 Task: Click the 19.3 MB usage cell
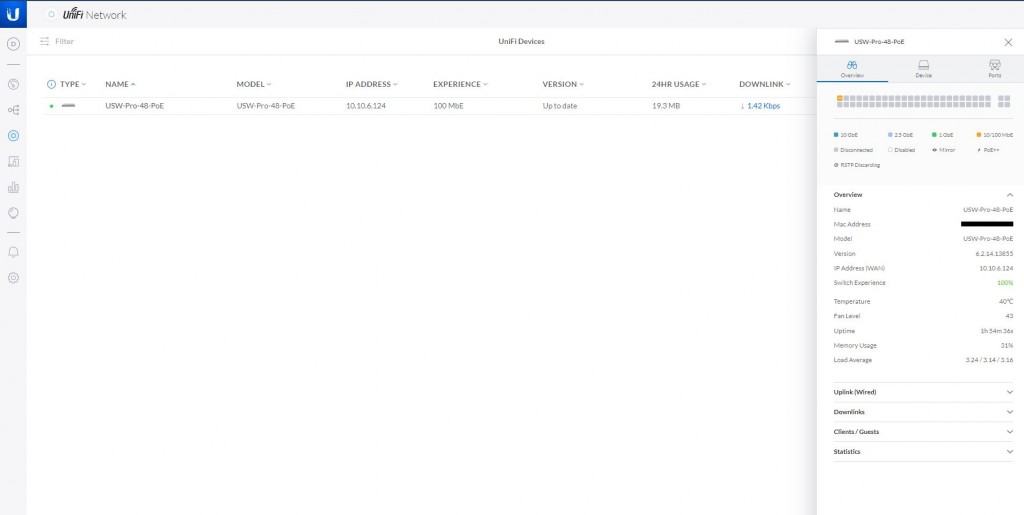[x=665, y=106]
